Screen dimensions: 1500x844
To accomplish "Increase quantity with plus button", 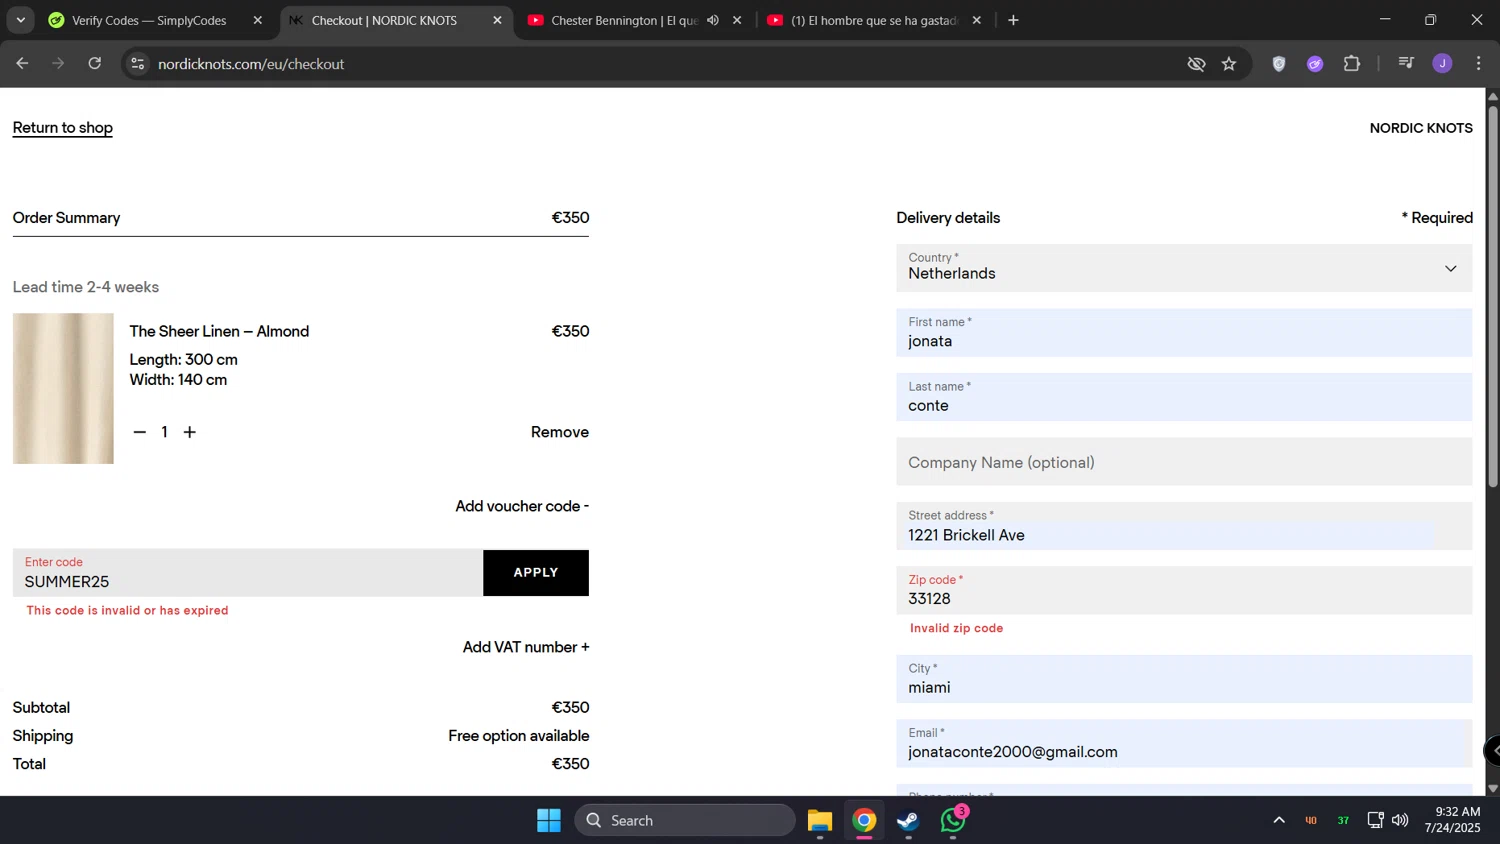I will tap(190, 432).
